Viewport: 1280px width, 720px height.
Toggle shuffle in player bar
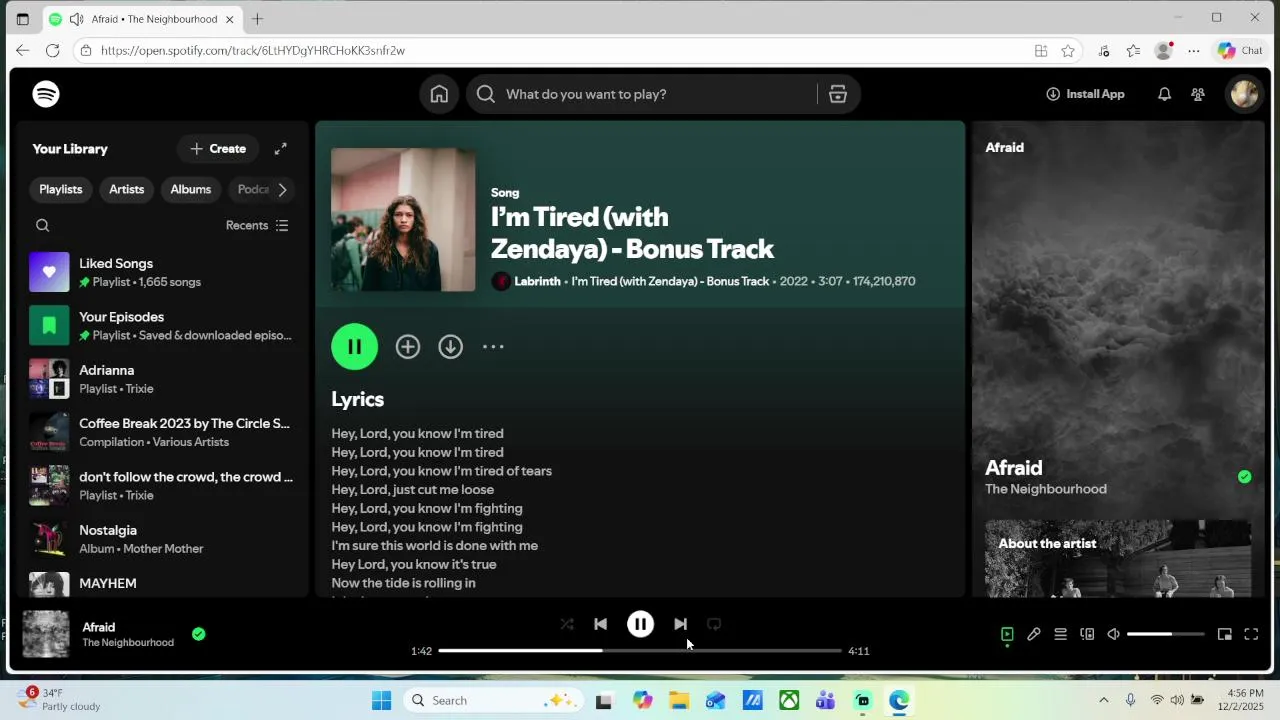[567, 624]
